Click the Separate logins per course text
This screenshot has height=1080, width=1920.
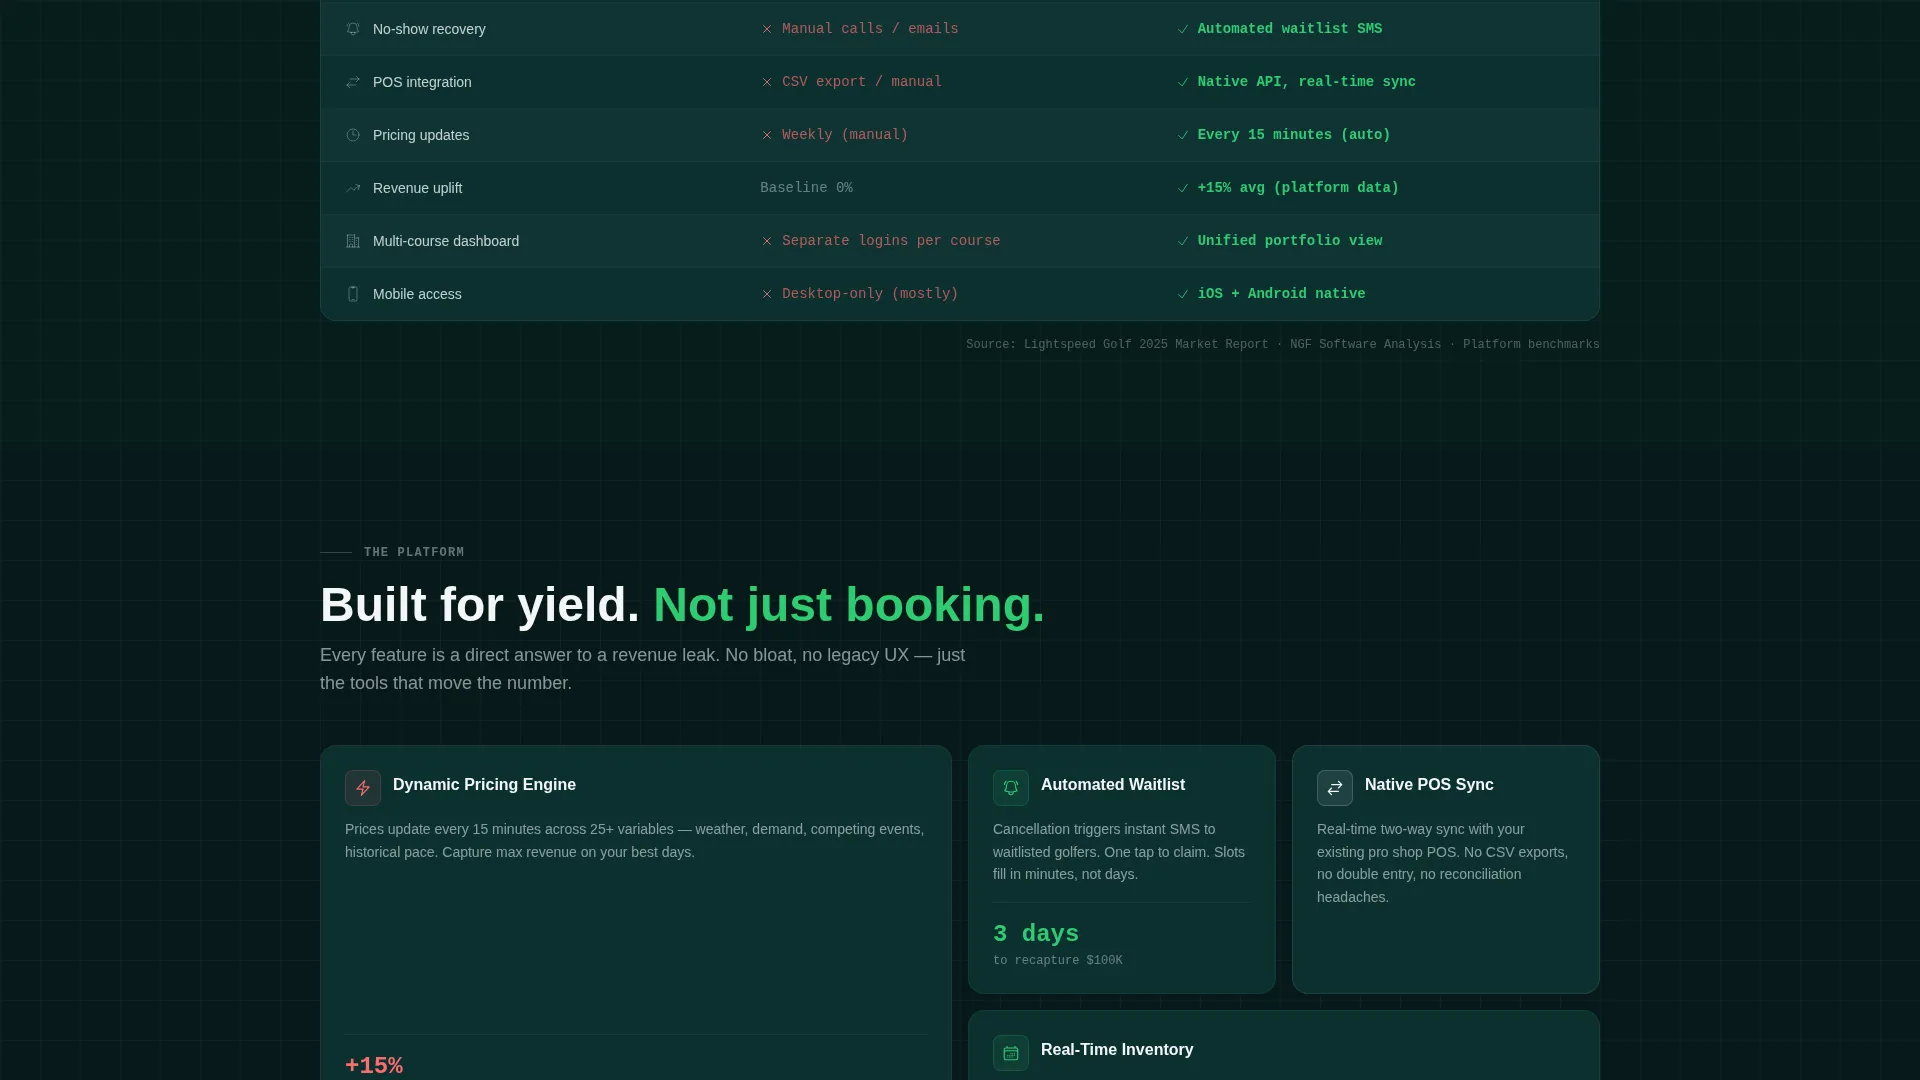point(891,241)
